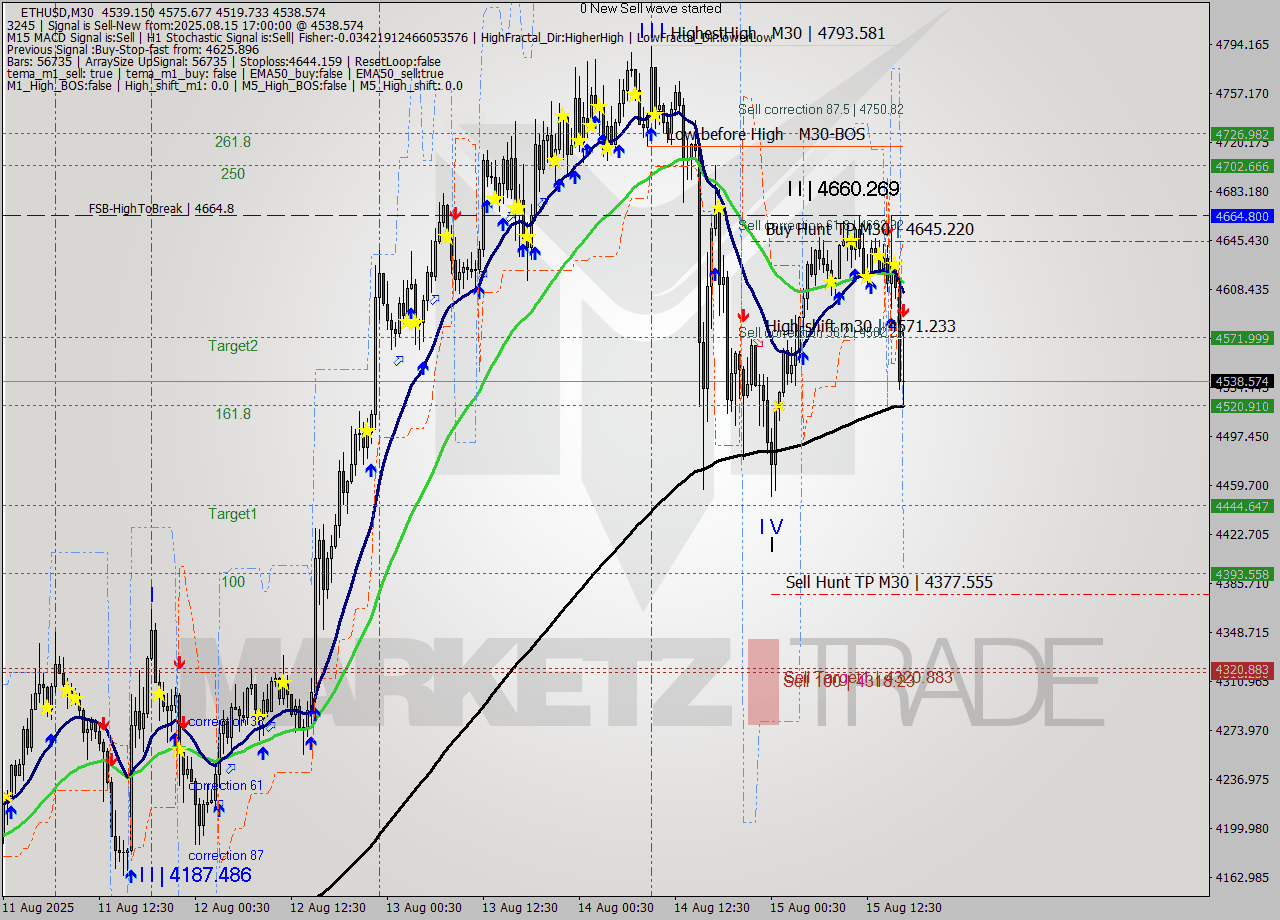Click the green 4726.982 price tag
This screenshot has height=920, width=1280.
coord(1241,134)
